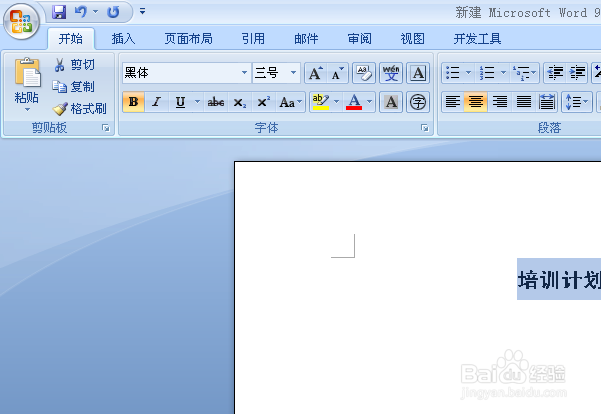Open the 开发工具 tab
This screenshot has width=601, height=414.
pyautogui.click(x=477, y=39)
